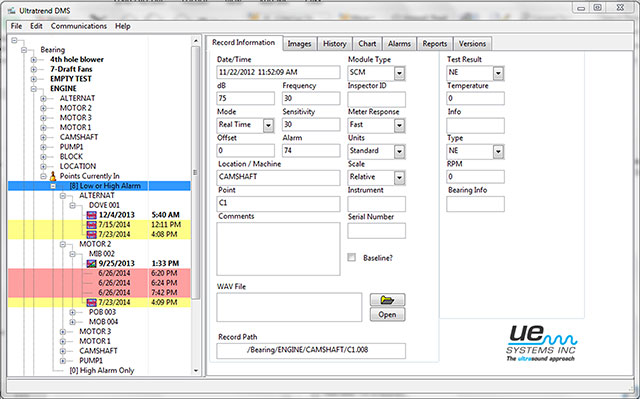Click the Serial Number field
This screenshot has width=640, height=399.
(x=376, y=231)
